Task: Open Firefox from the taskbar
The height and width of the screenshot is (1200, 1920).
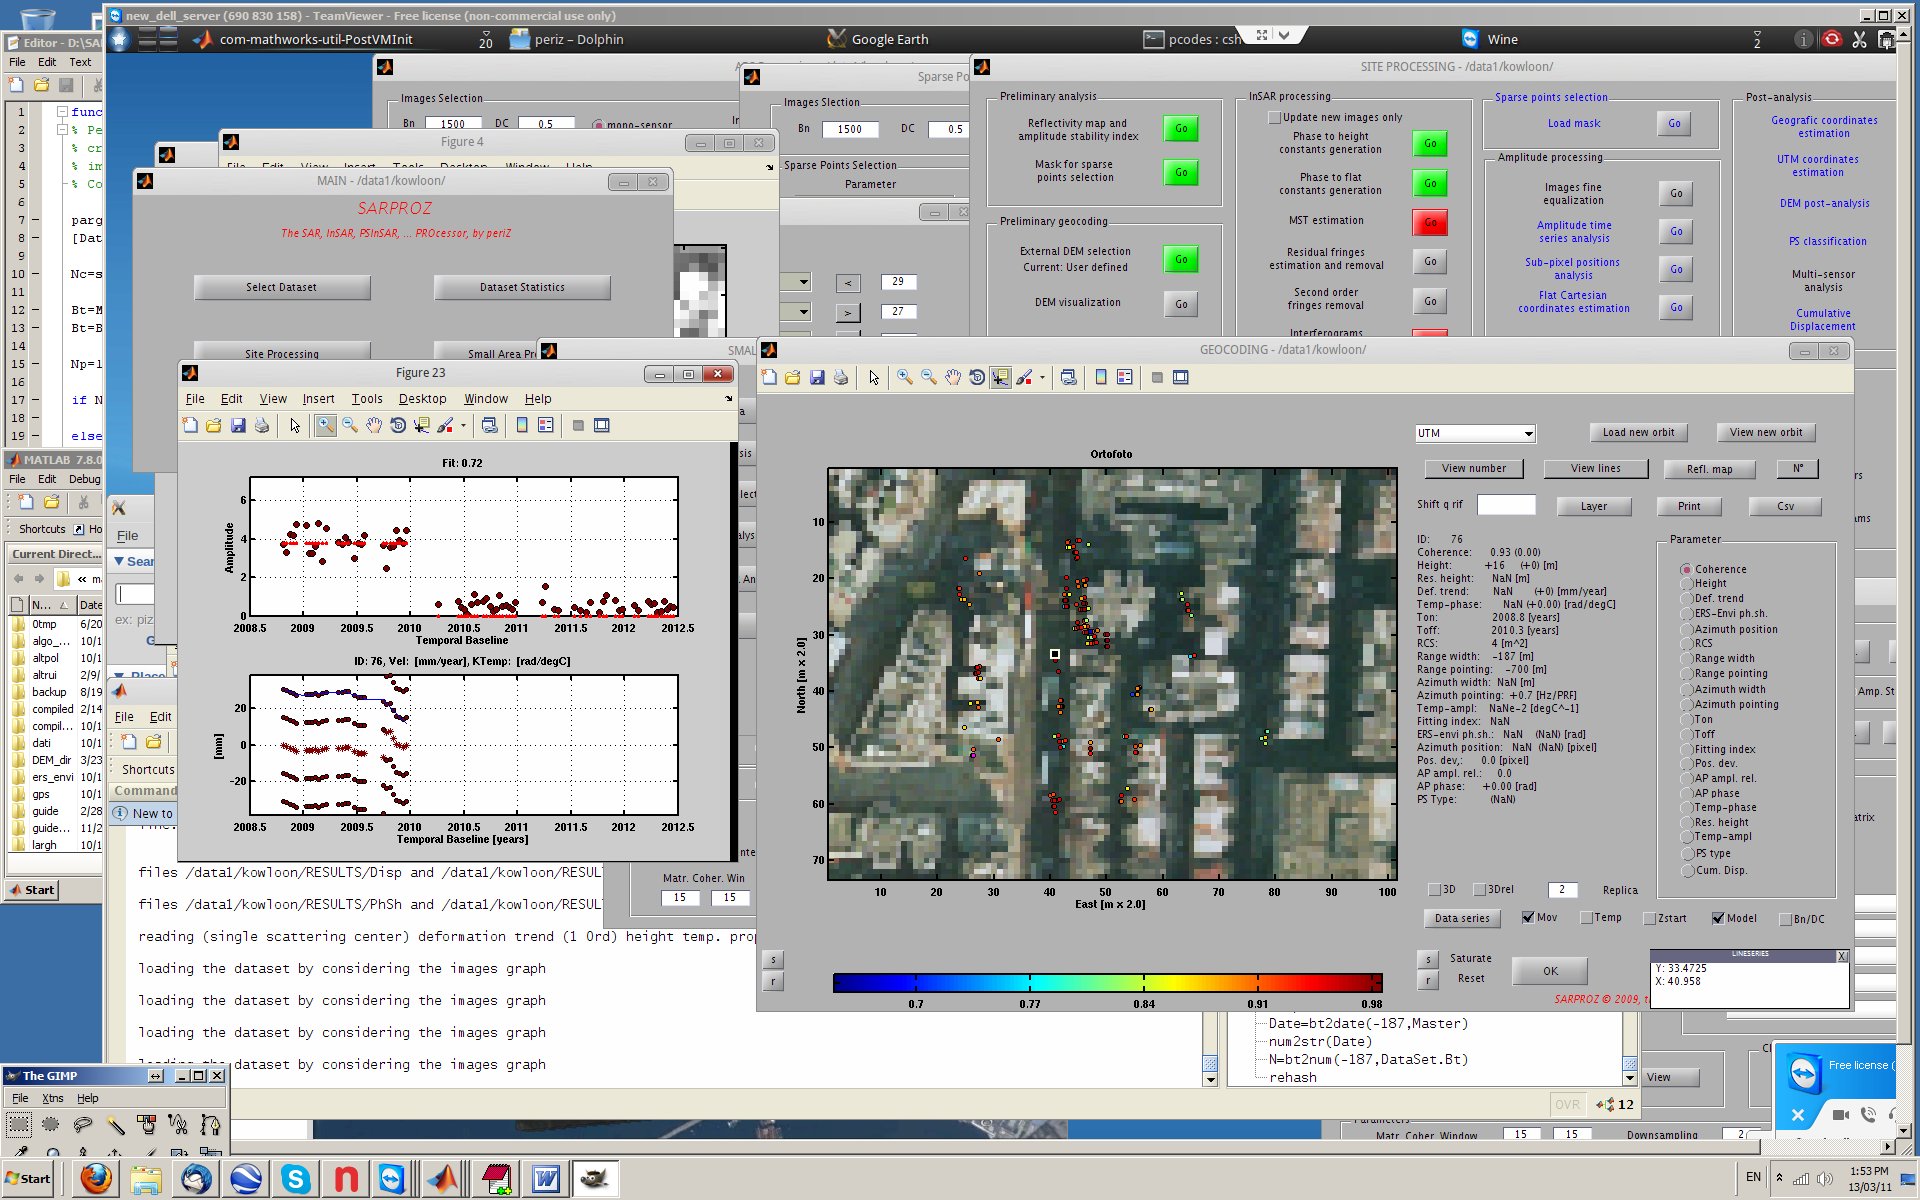Action: [96, 1179]
